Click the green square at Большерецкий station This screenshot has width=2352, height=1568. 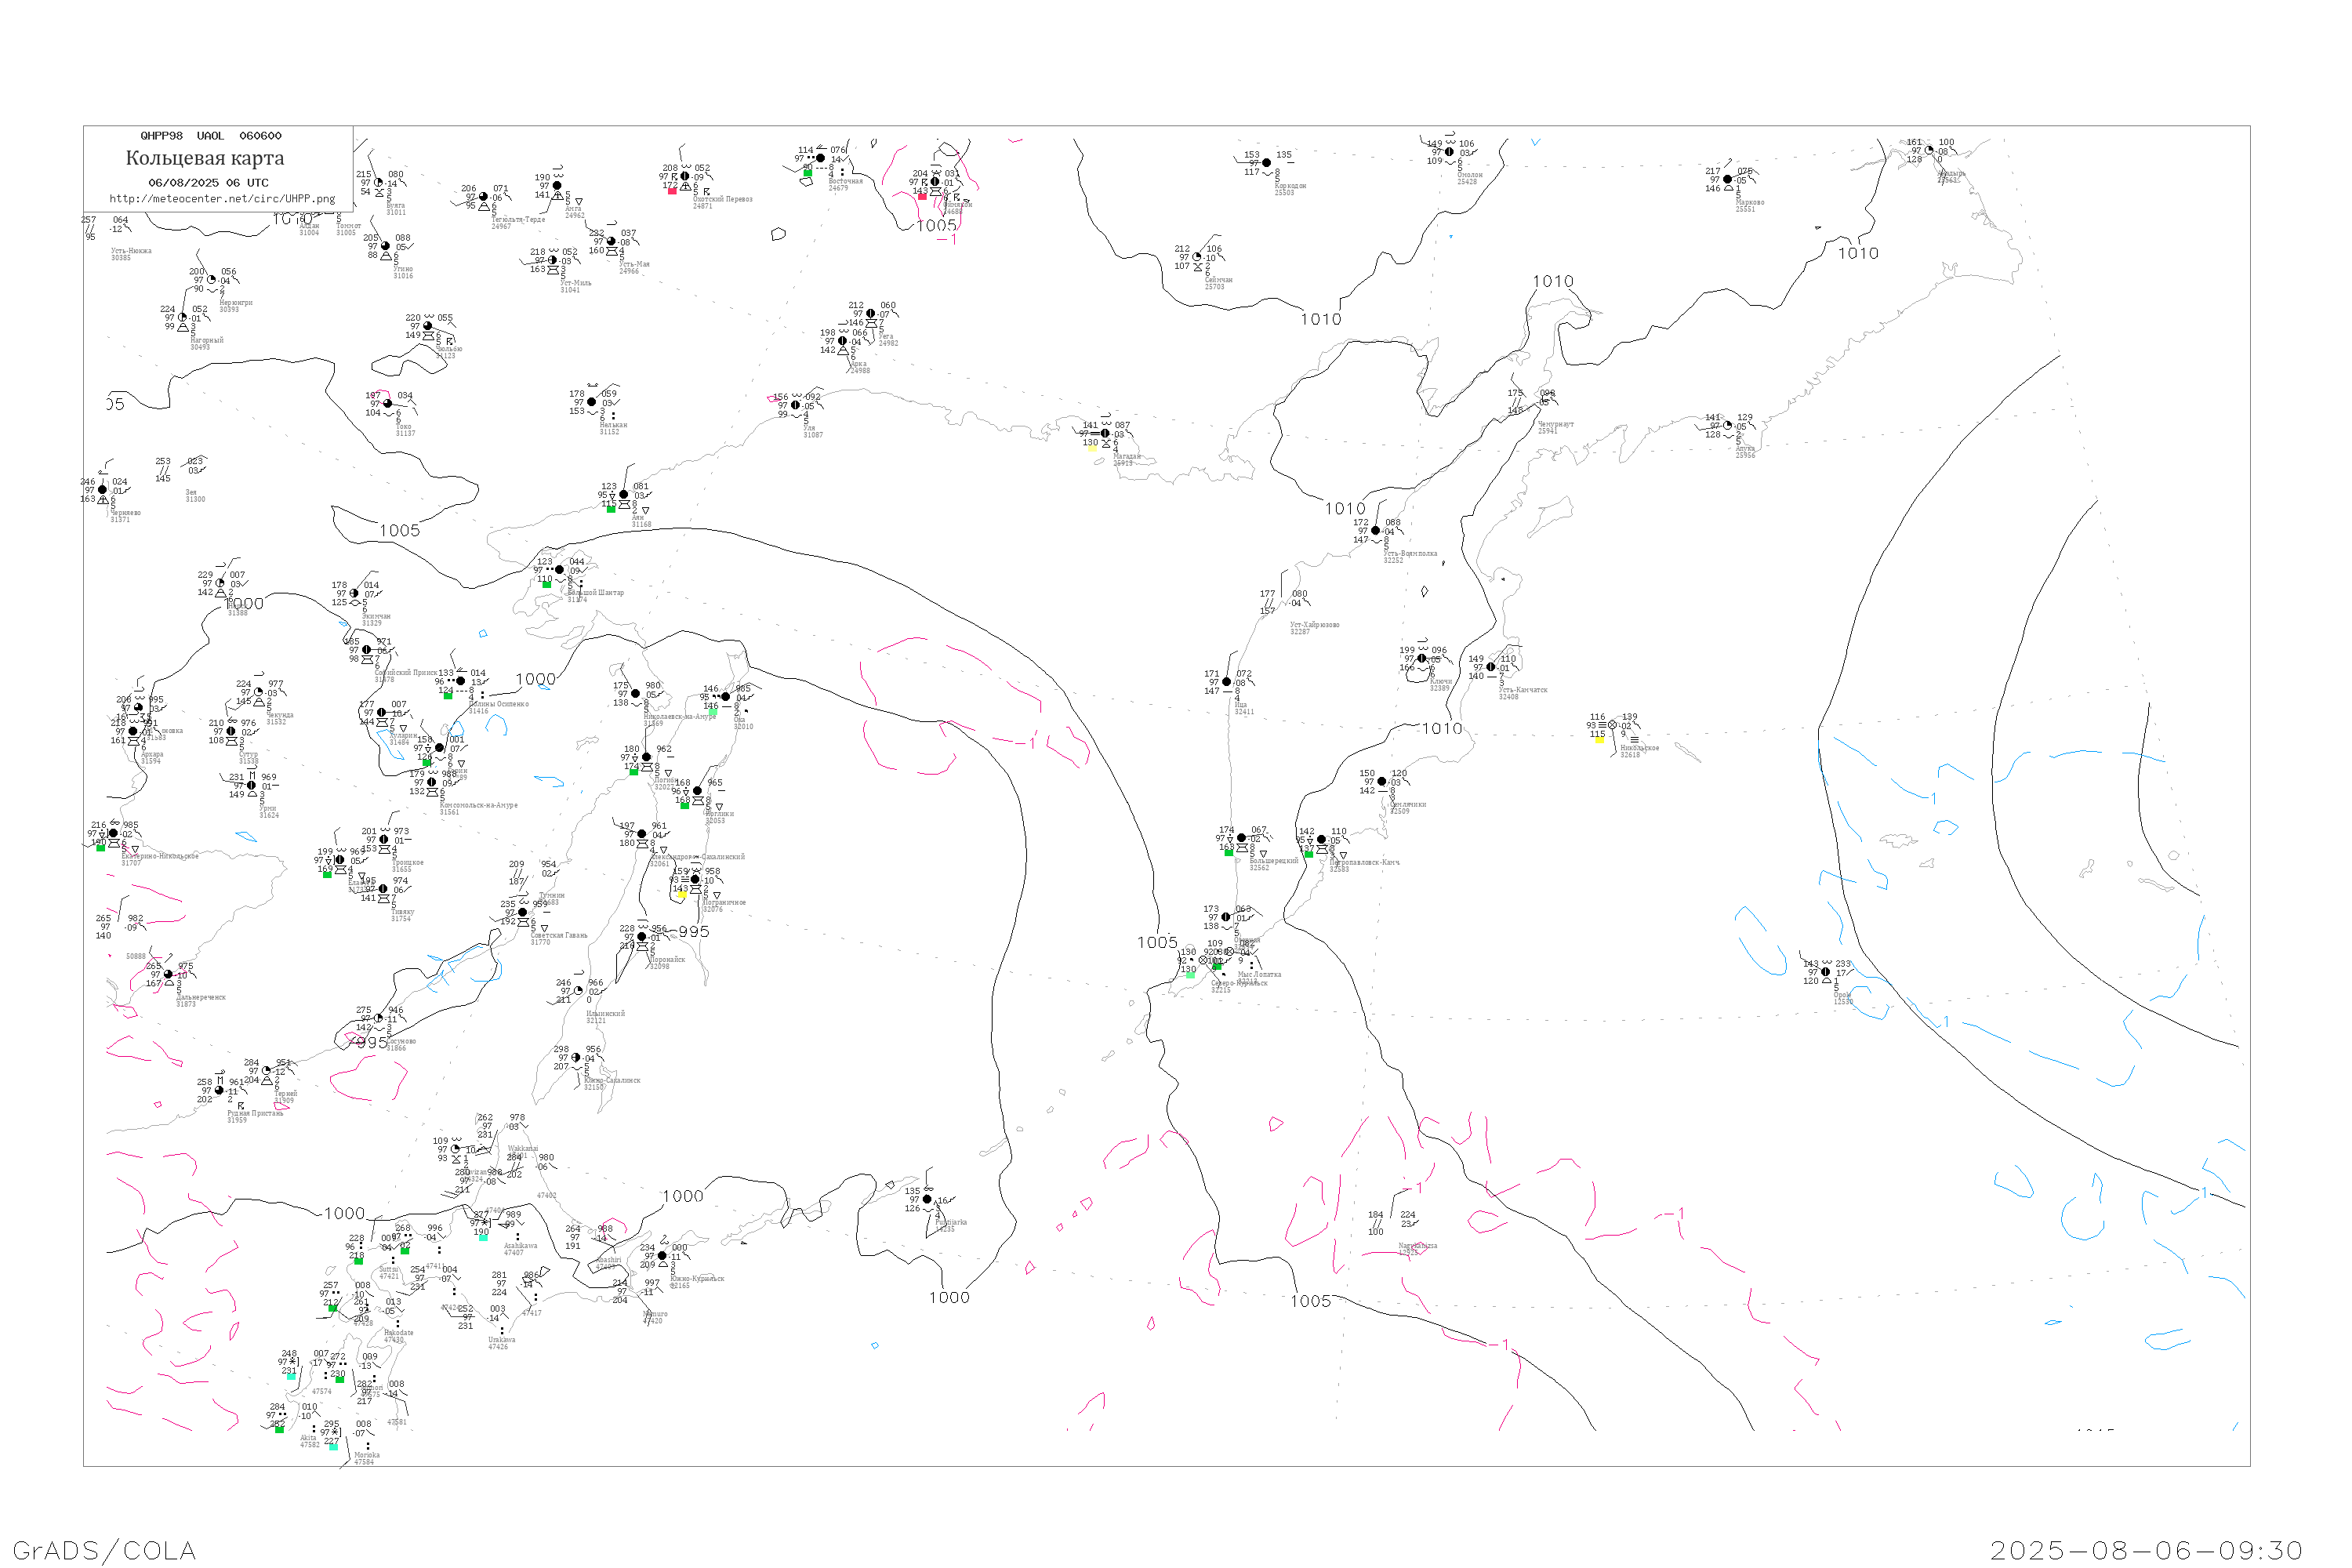tap(1229, 852)
